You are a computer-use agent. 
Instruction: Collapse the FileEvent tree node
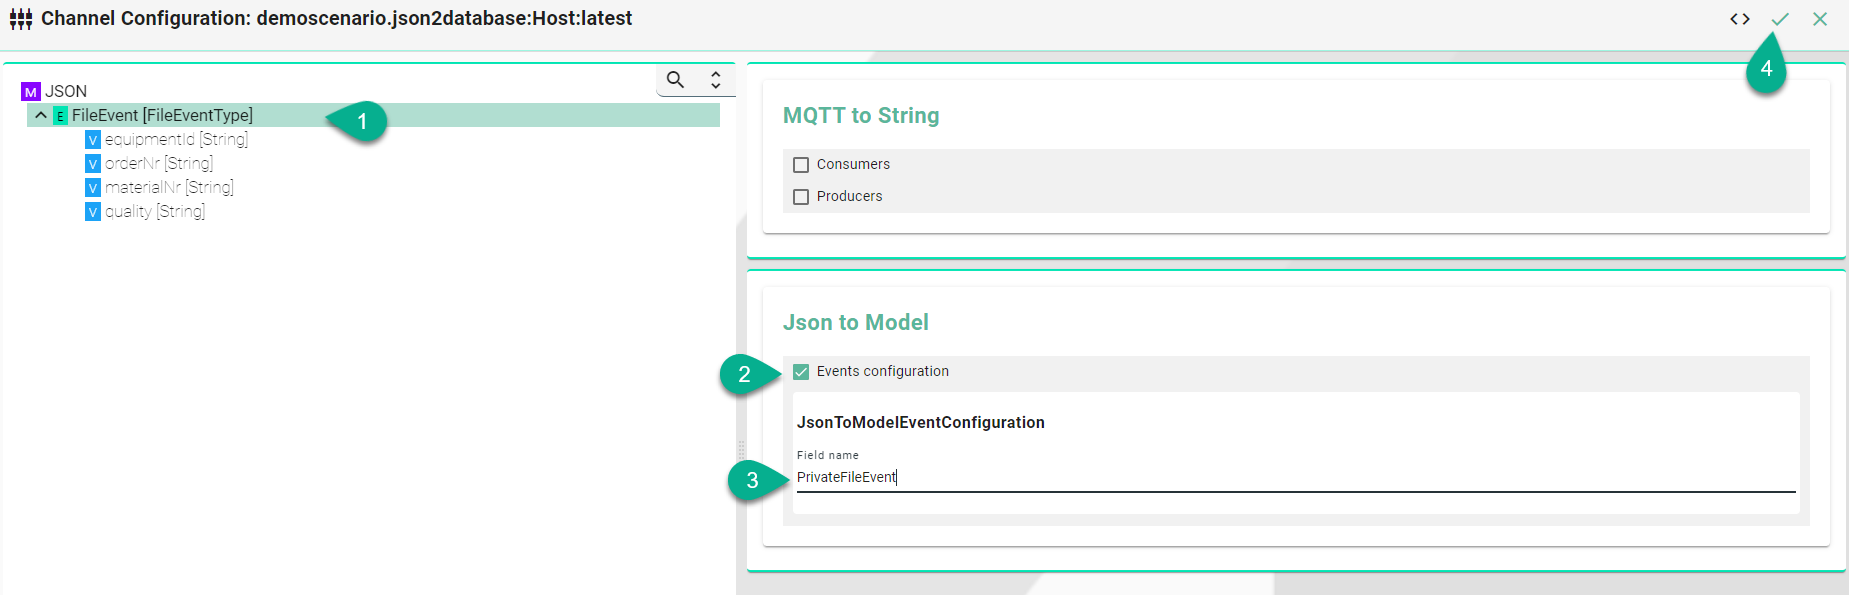pyautogui.click(x=41, y=115)
